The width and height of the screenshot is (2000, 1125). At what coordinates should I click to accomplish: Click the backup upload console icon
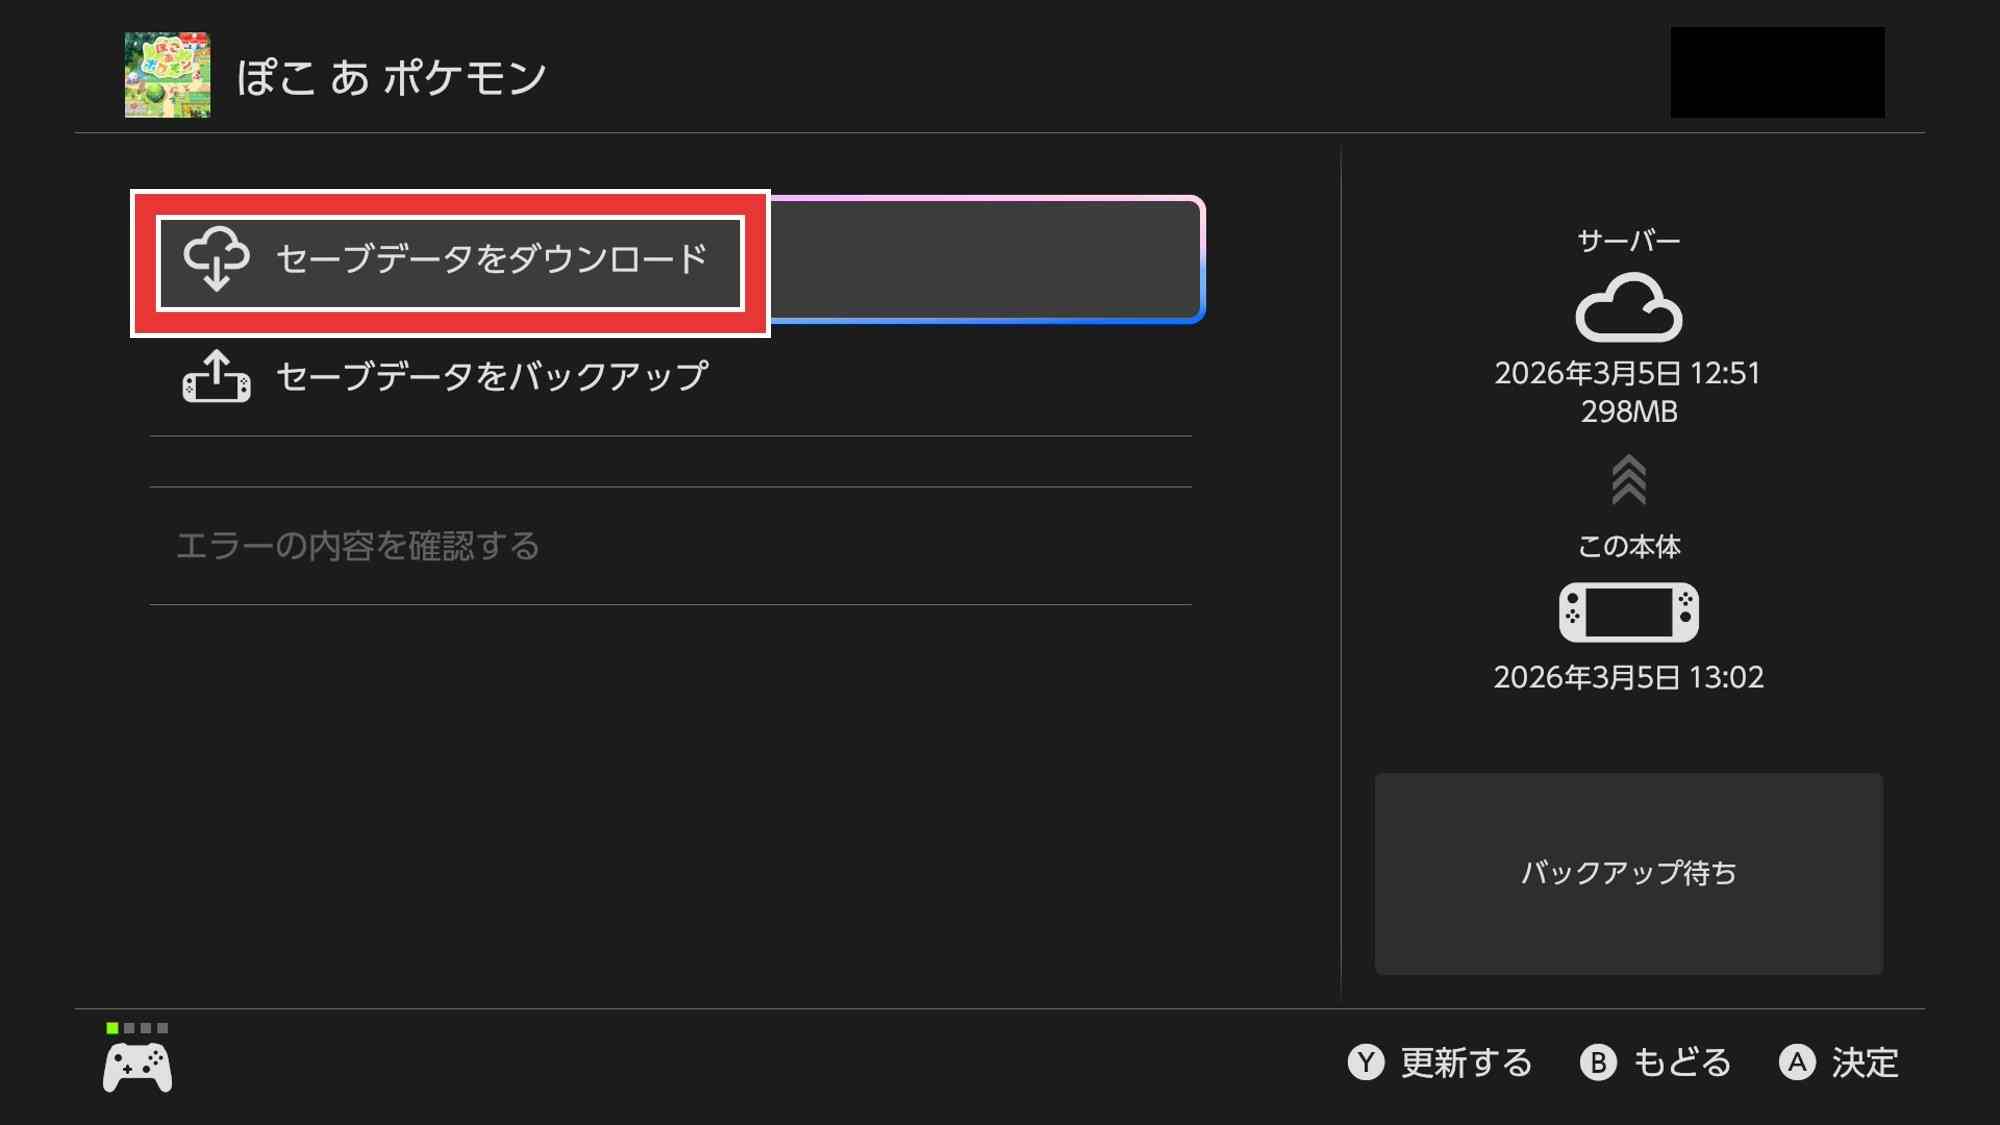(x=216, y=377)
